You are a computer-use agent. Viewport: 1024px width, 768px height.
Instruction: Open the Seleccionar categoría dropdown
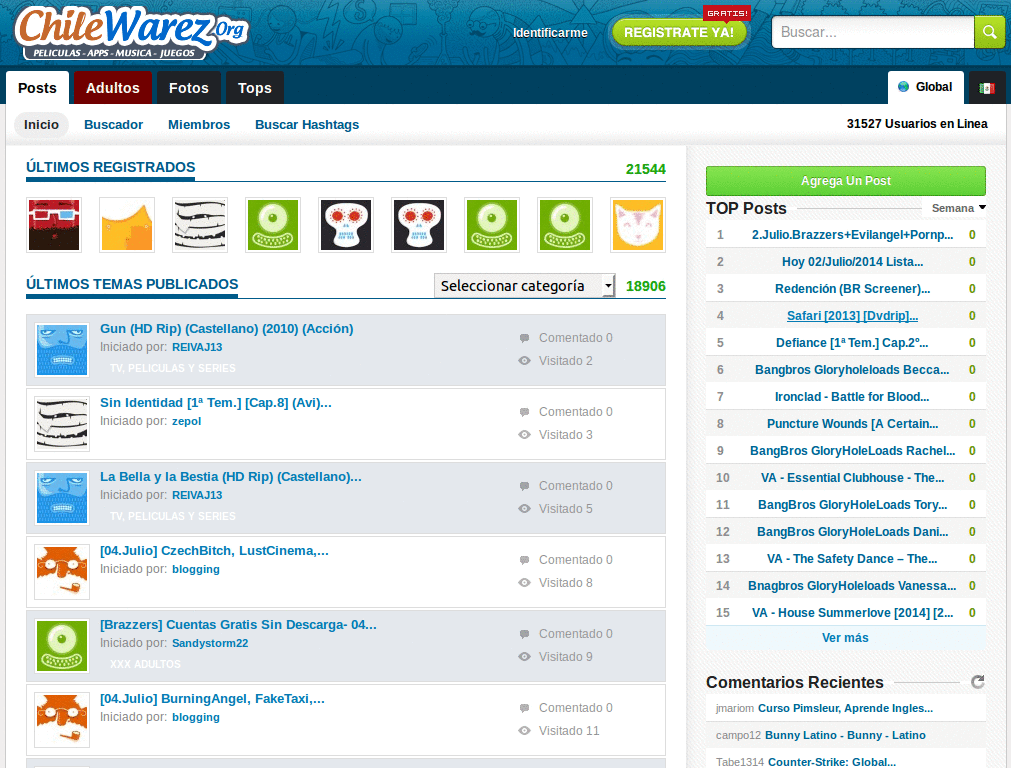click(524, 285)
